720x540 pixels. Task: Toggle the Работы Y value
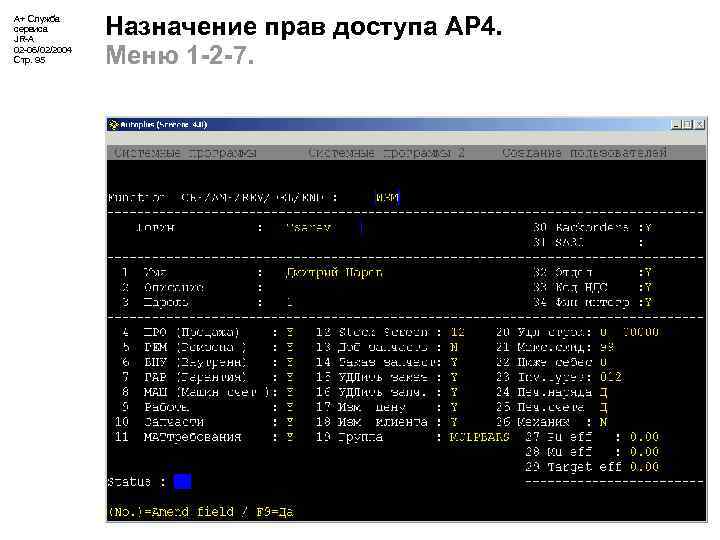(290, 407)
